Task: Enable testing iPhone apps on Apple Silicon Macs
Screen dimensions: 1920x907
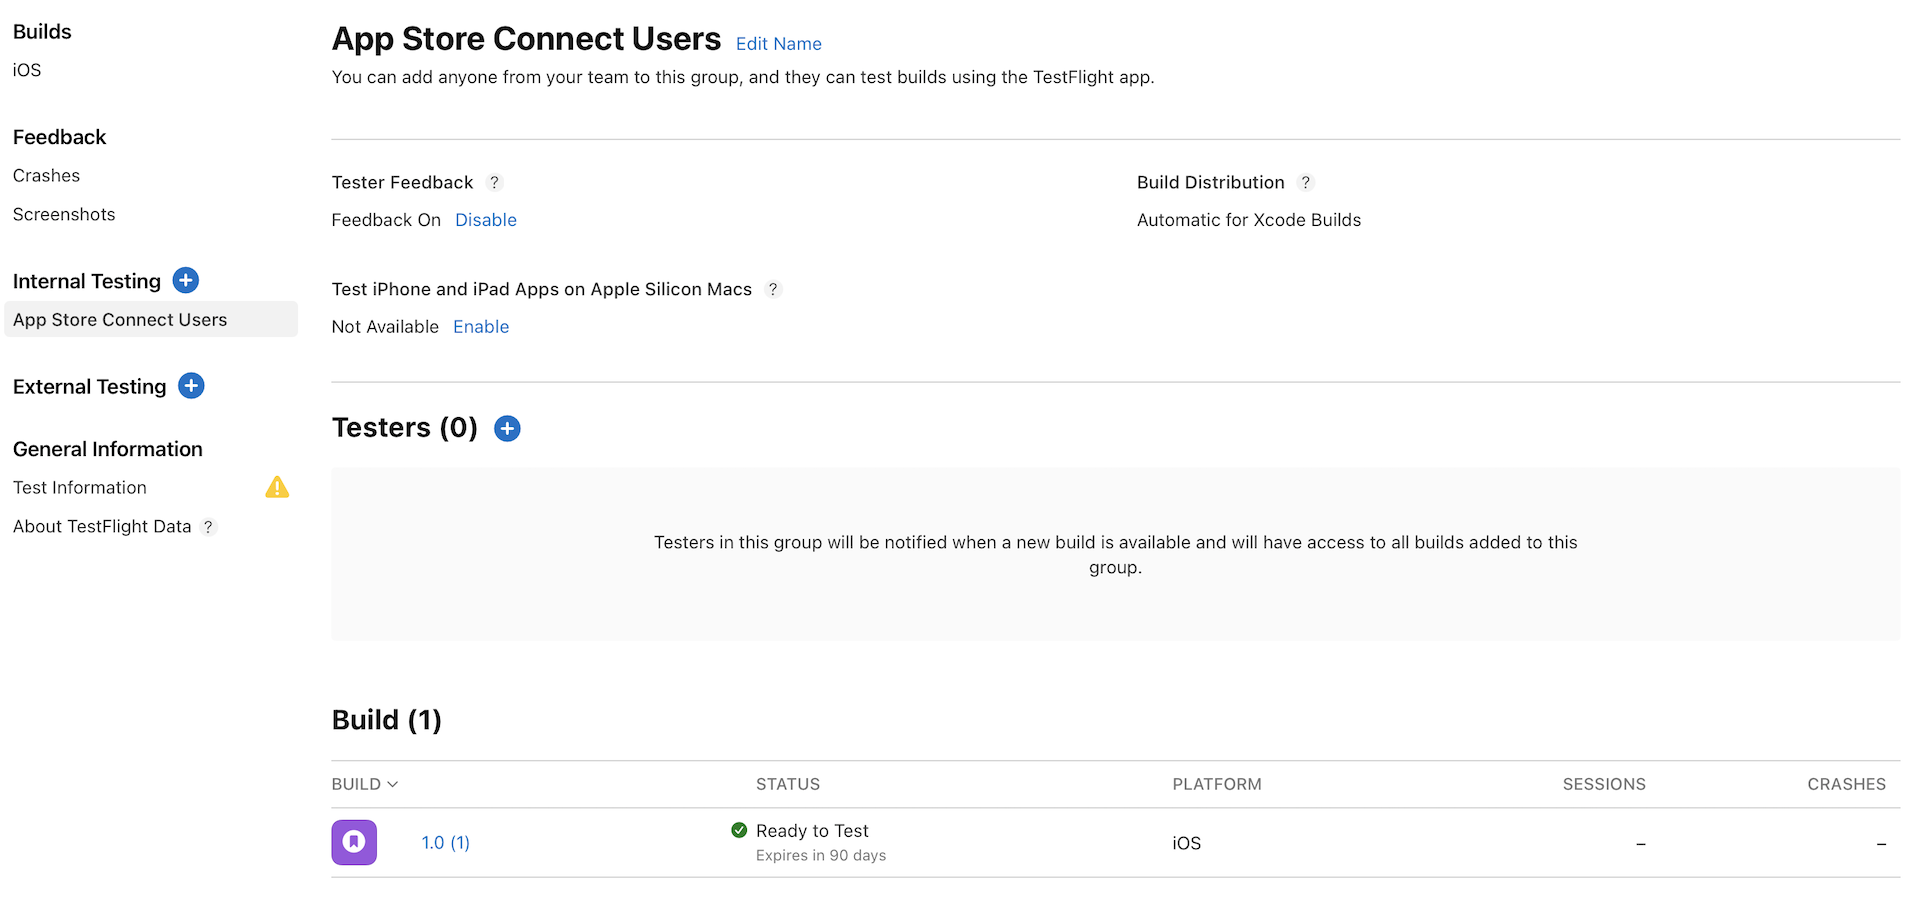Action: (480, 326)
